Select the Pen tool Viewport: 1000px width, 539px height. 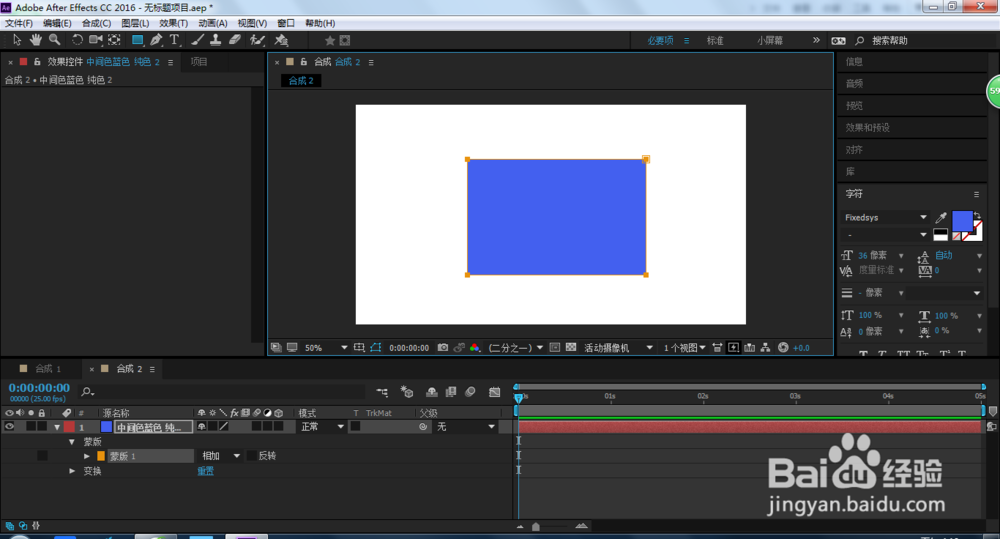coord(156,40)
